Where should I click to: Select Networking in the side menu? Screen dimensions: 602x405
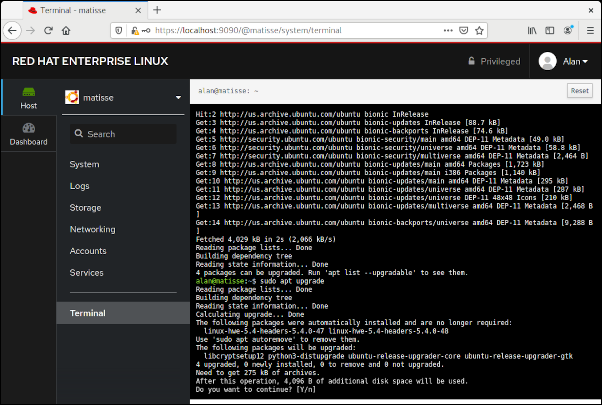click(92, 229)
